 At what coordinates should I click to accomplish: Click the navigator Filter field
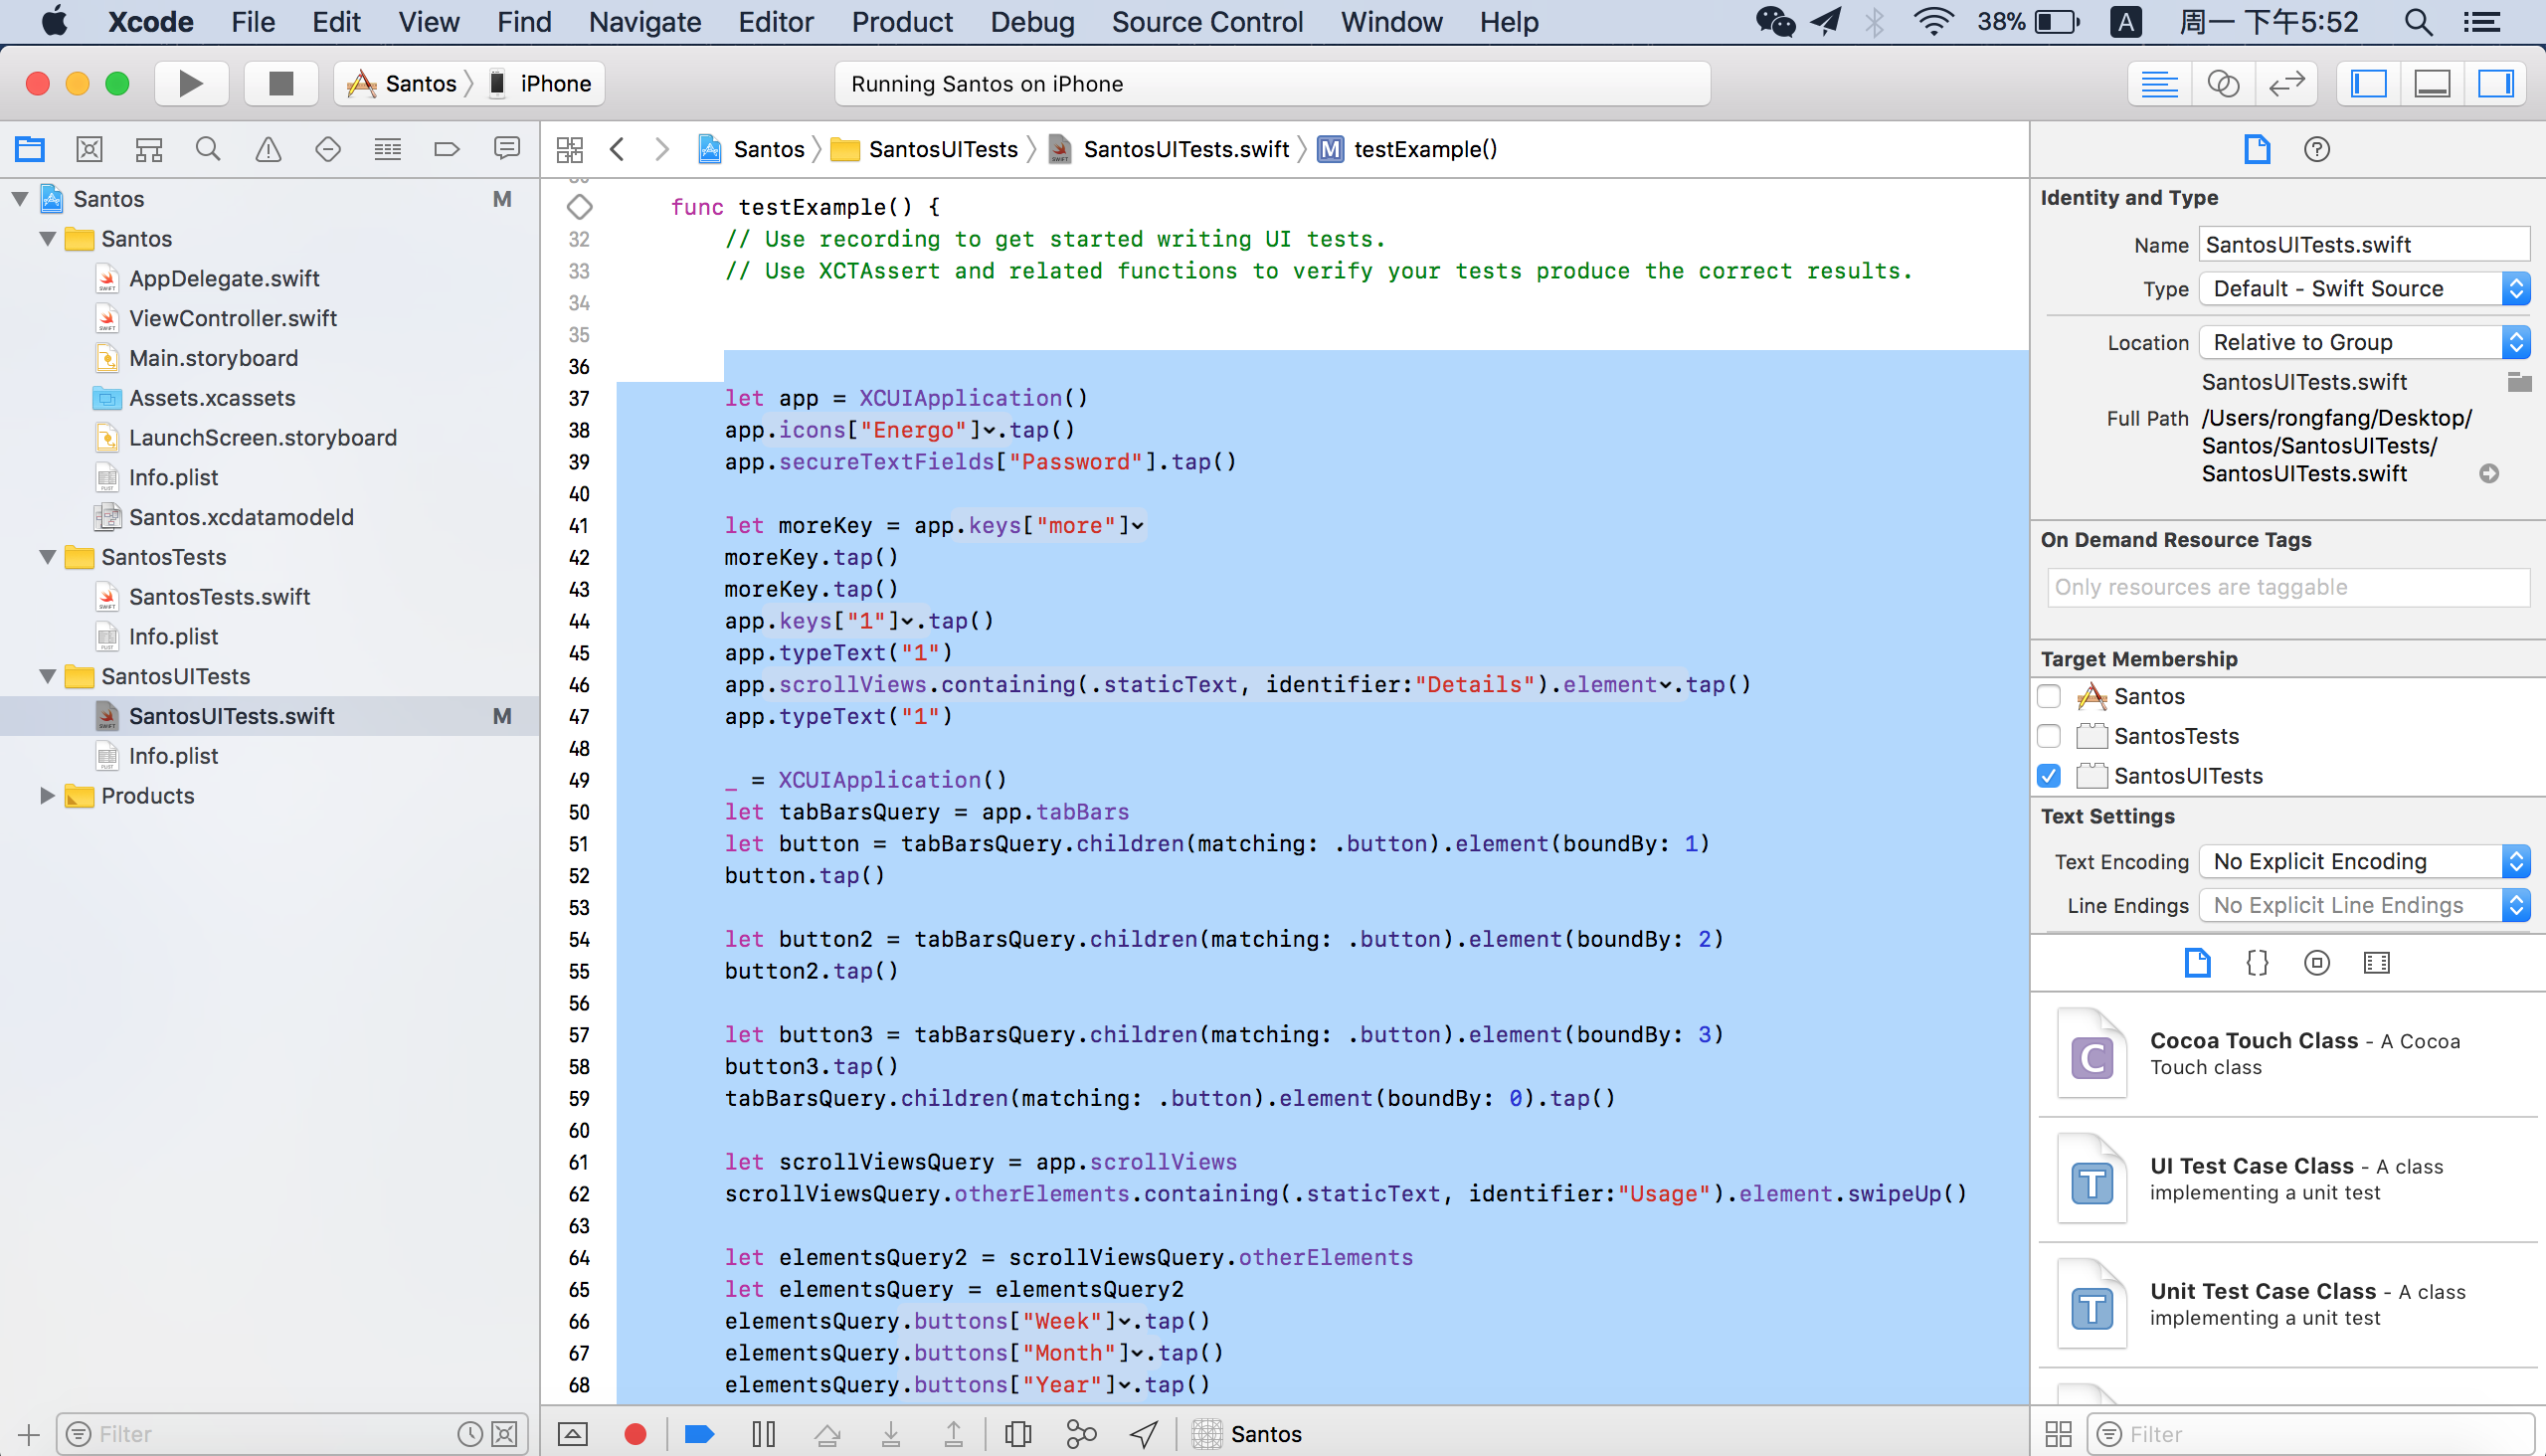(x=270, y=1434)
